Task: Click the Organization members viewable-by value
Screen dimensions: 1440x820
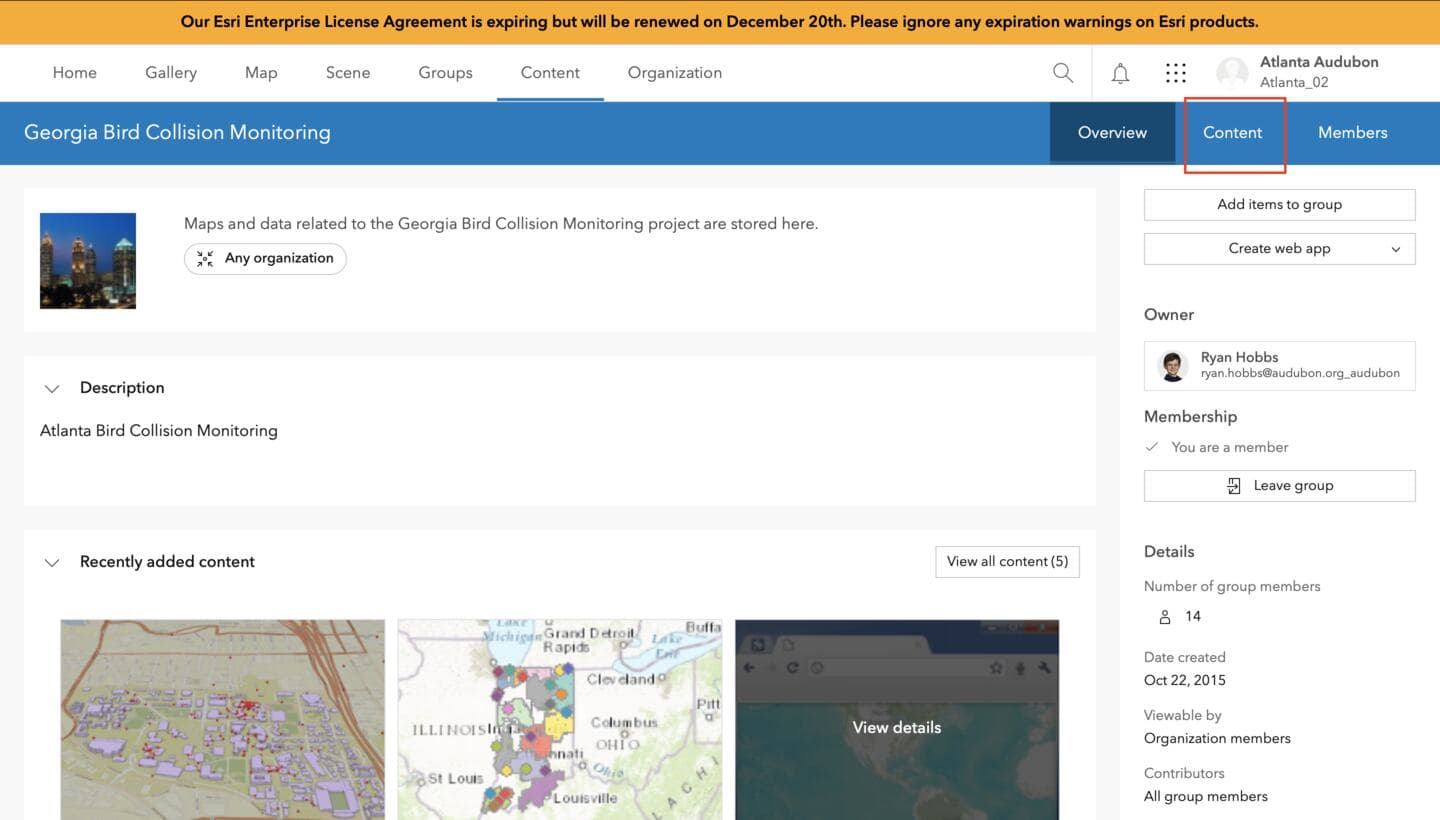Action: pos(1217,739)
